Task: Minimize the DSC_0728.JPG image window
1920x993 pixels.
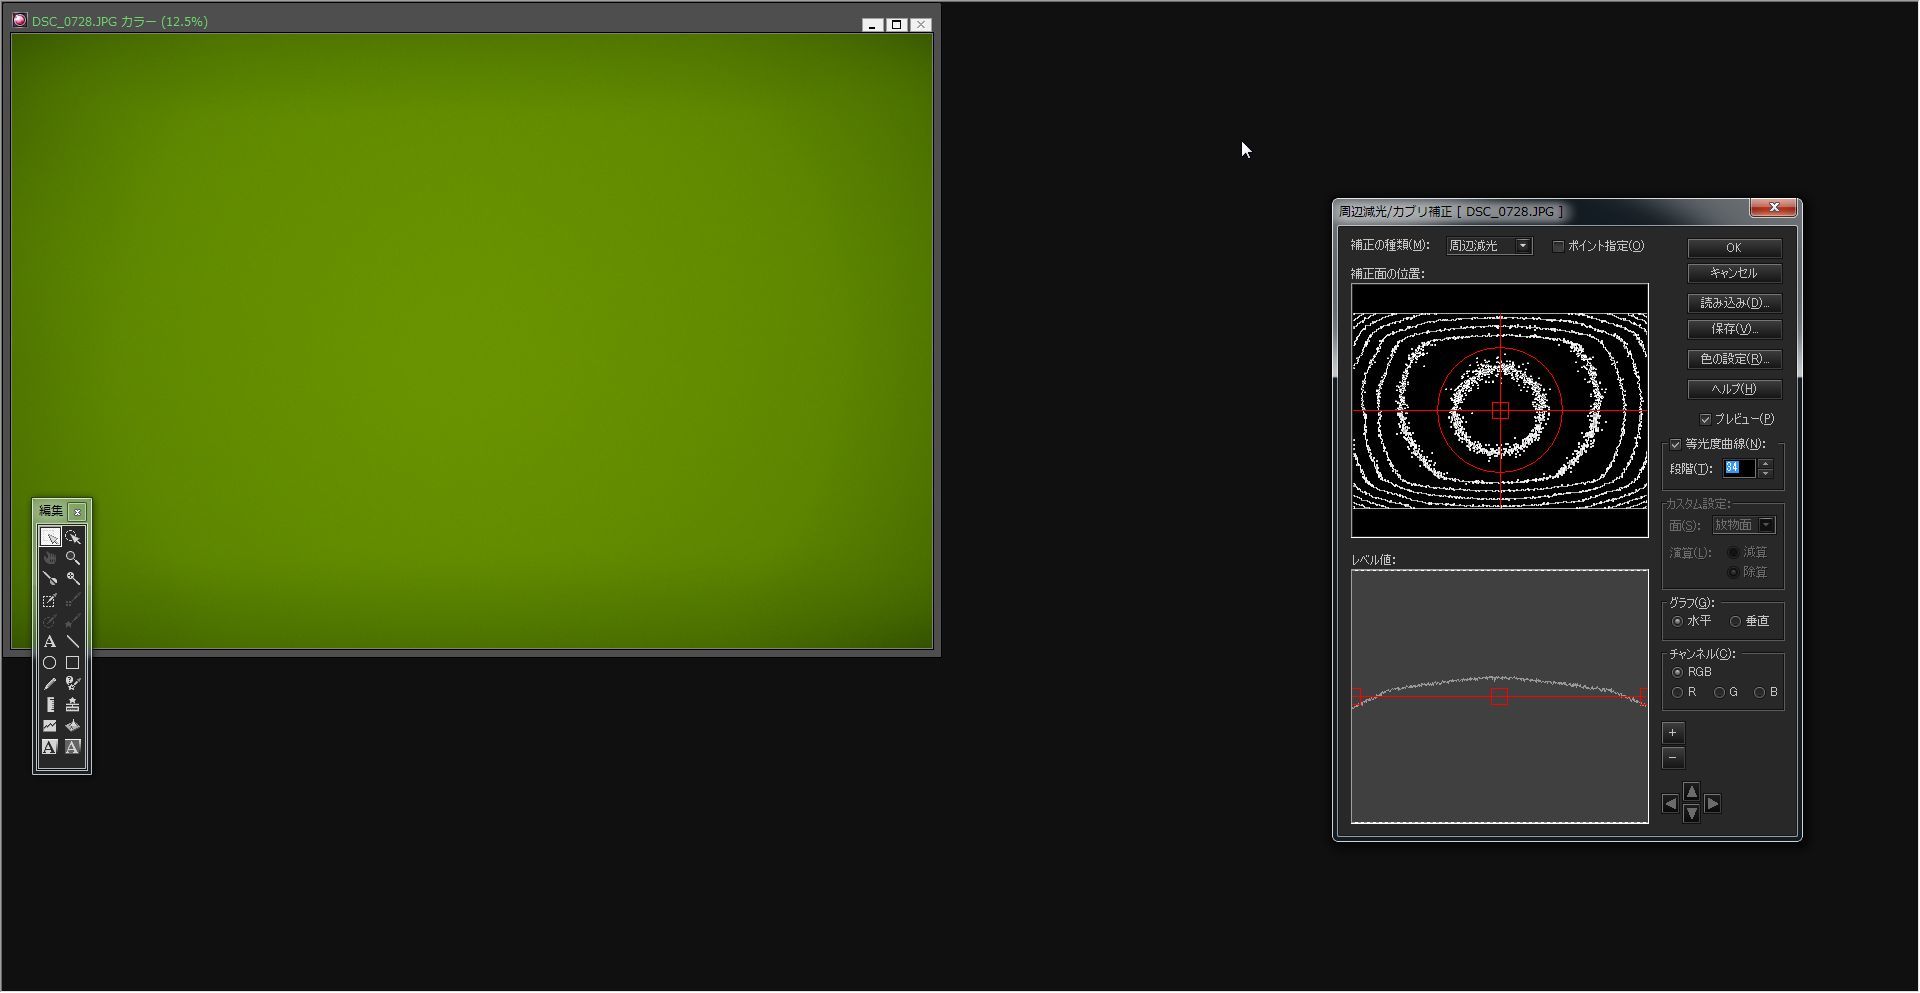Action: (x=873, y=25)
